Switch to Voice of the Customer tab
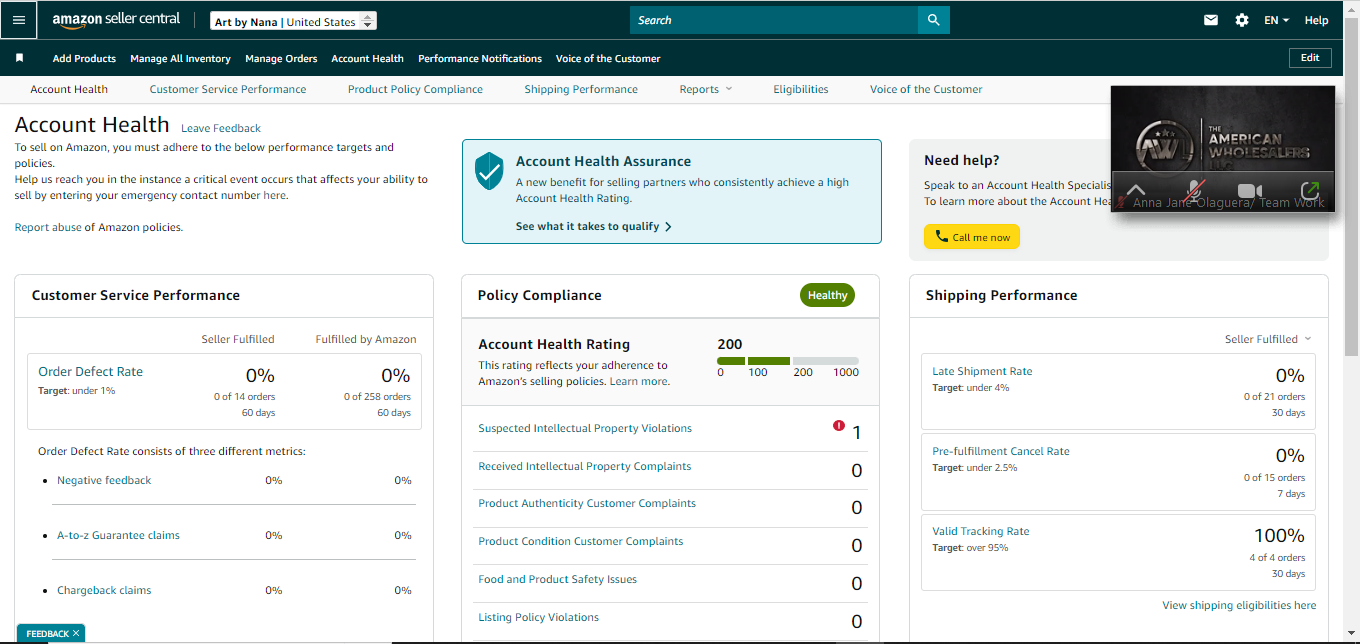1360x644 pixels. coord(926,89)
